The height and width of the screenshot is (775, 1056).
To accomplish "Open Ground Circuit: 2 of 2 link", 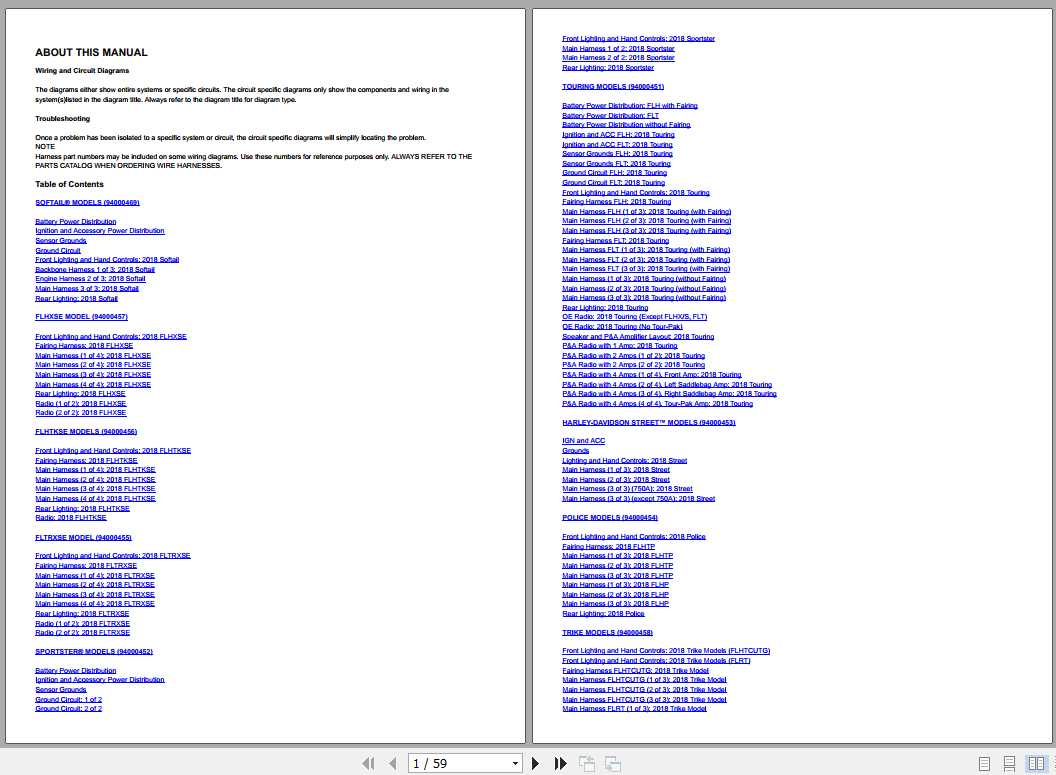I will click(x=69, y=709).
